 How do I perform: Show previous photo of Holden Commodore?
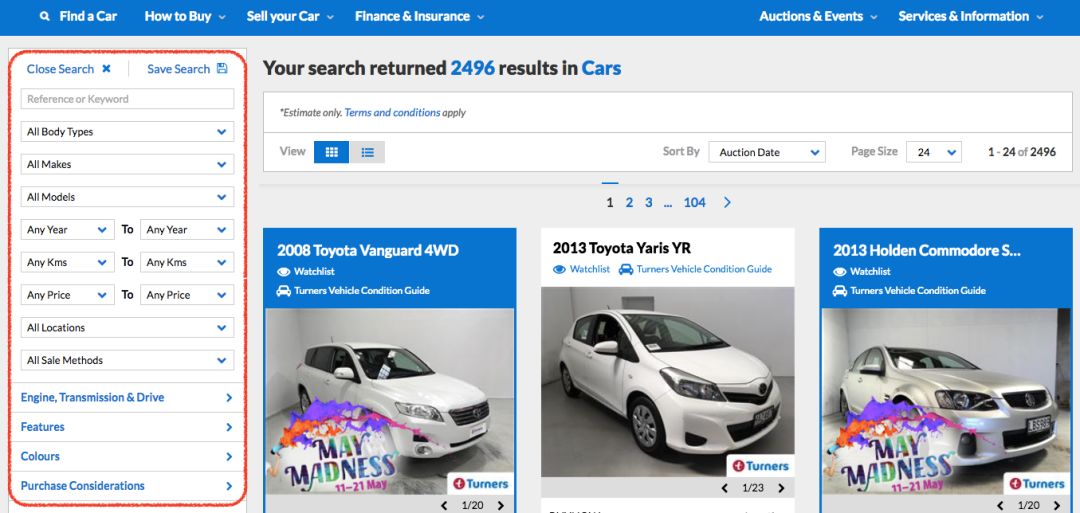1000,505
